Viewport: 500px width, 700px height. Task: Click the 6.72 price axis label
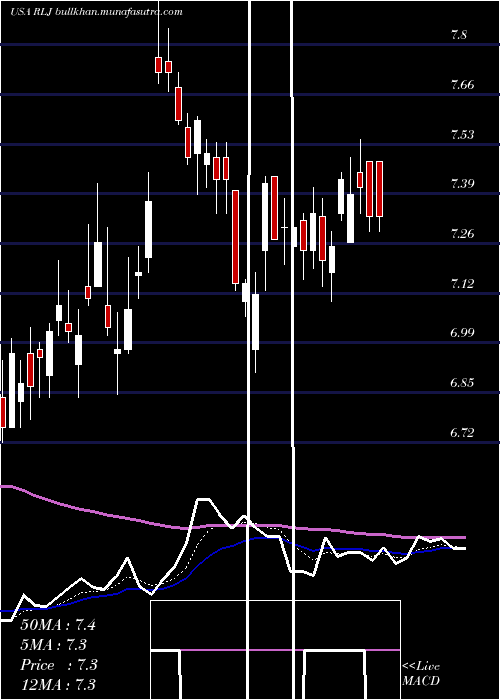[x=462, y=432]
